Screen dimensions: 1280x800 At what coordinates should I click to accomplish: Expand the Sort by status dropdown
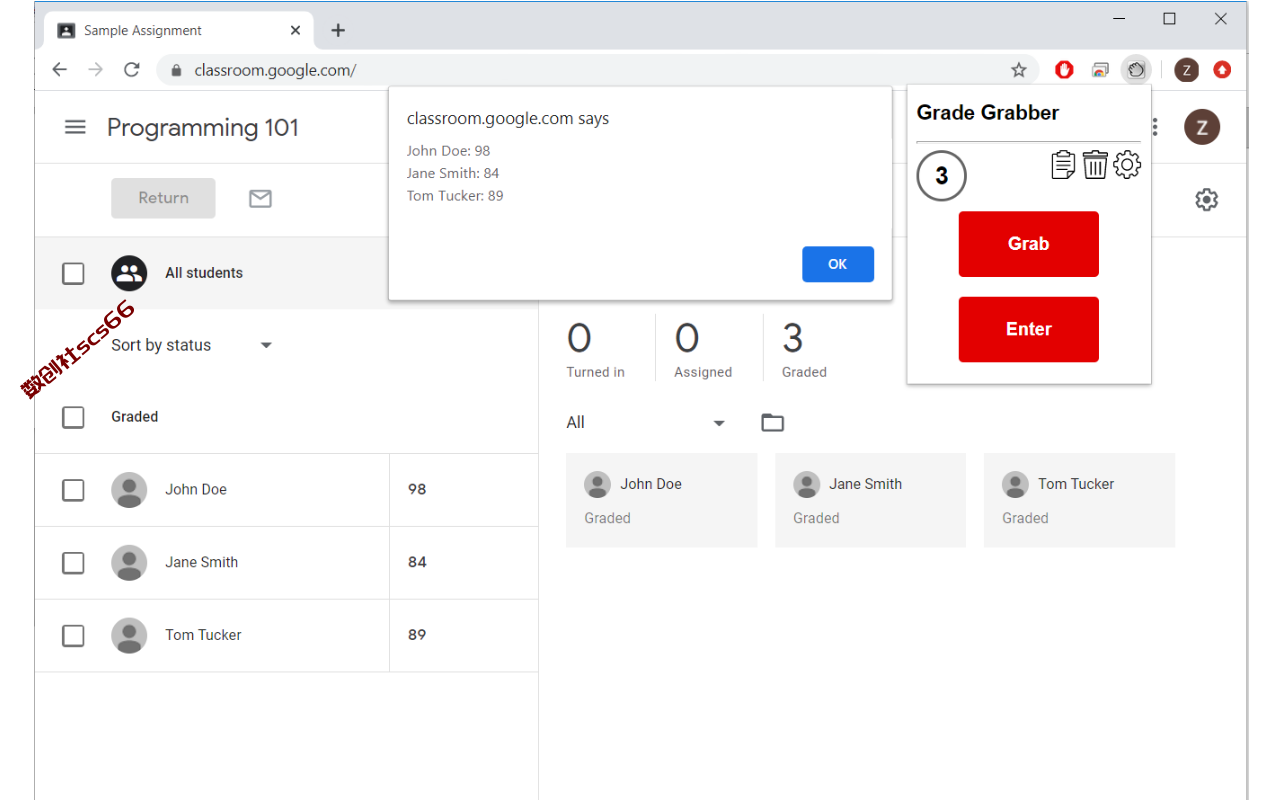pyautogui.click(x=192, y=345)
